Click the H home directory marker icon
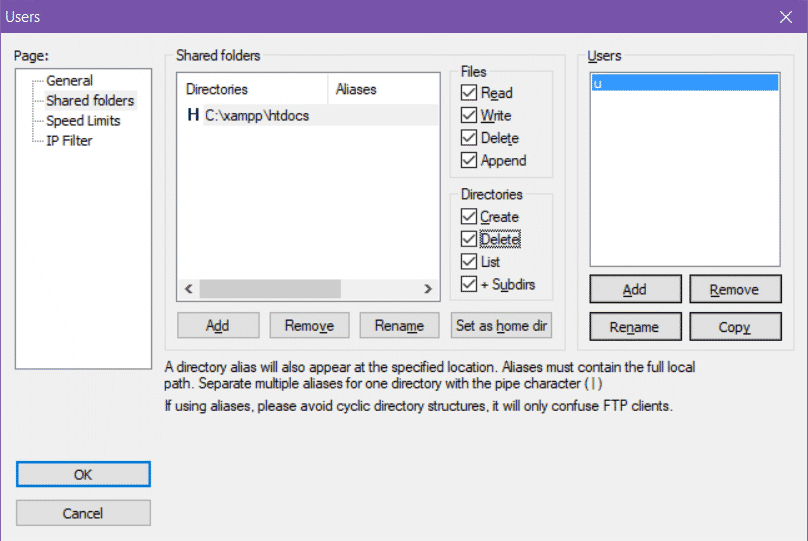808x541 pixels. [193, 115]
